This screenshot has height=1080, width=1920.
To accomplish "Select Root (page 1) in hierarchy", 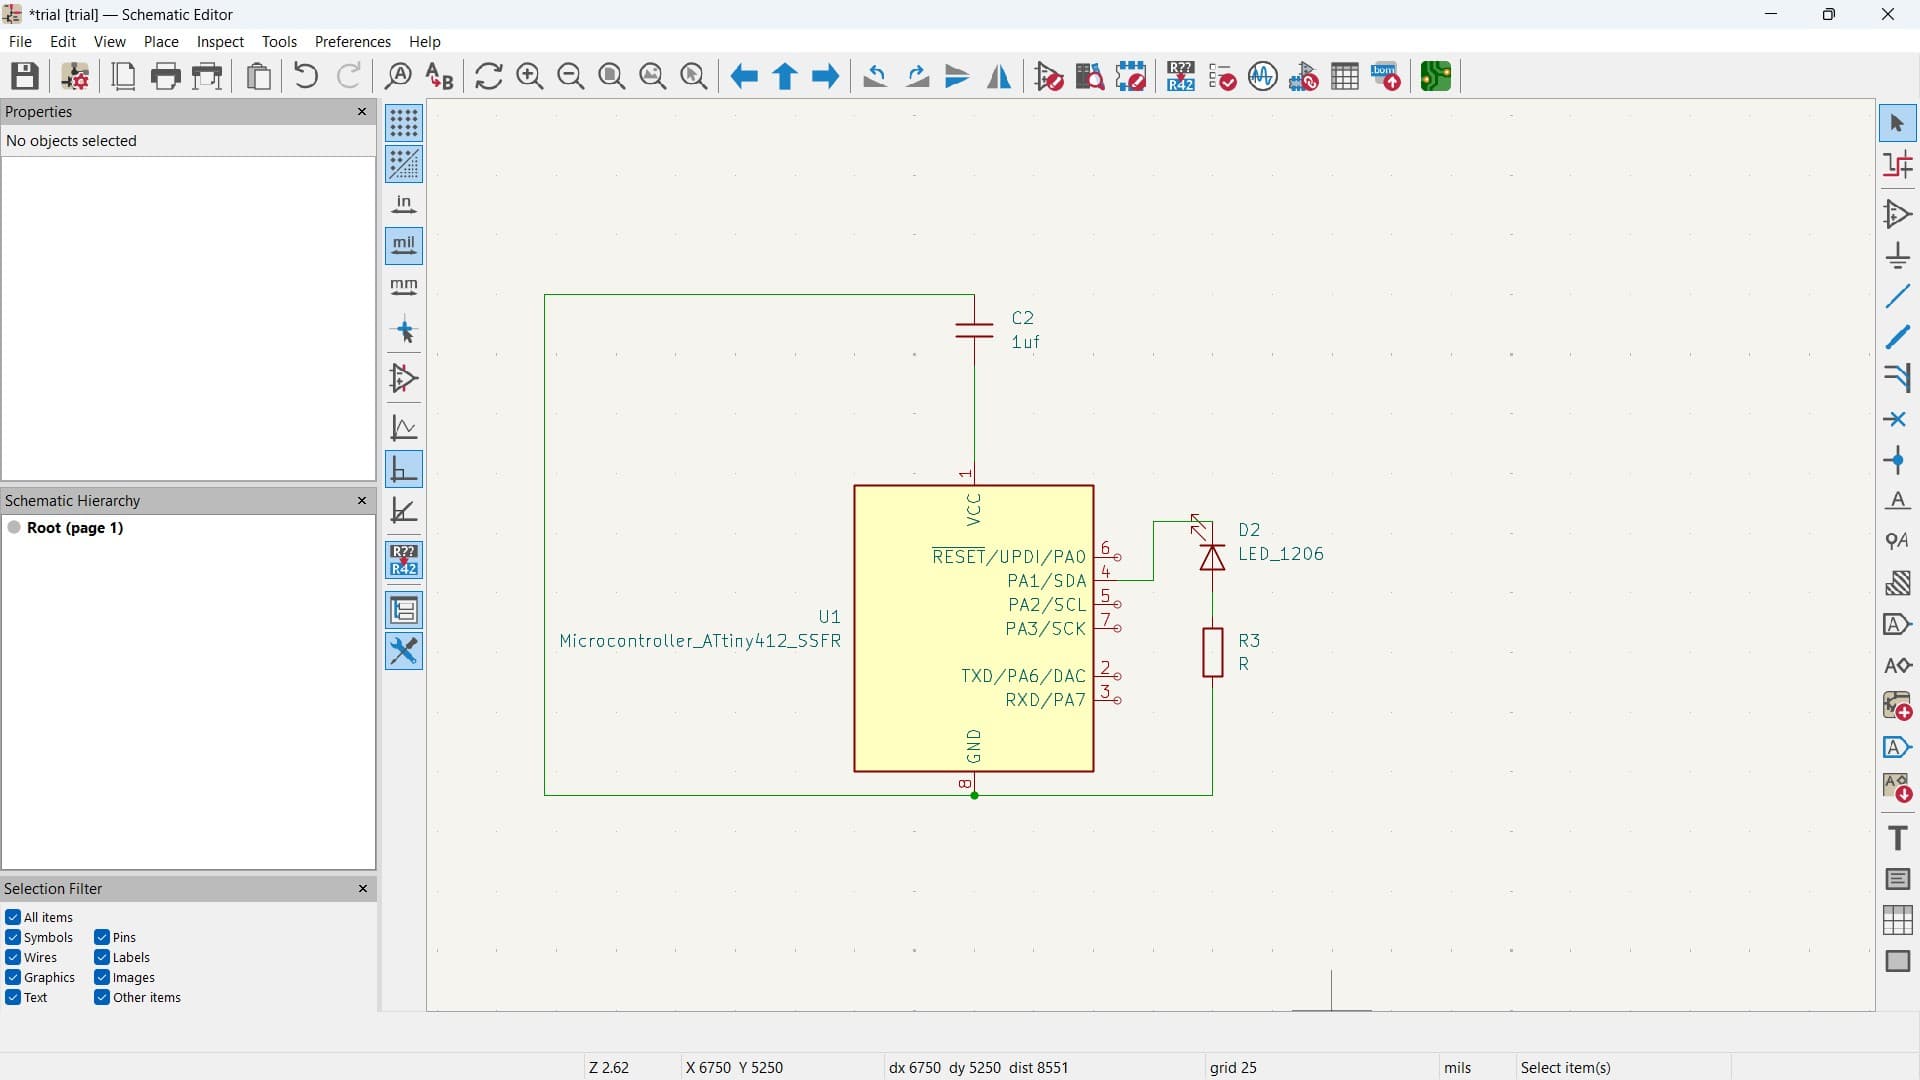I will (x=75, y=528).
